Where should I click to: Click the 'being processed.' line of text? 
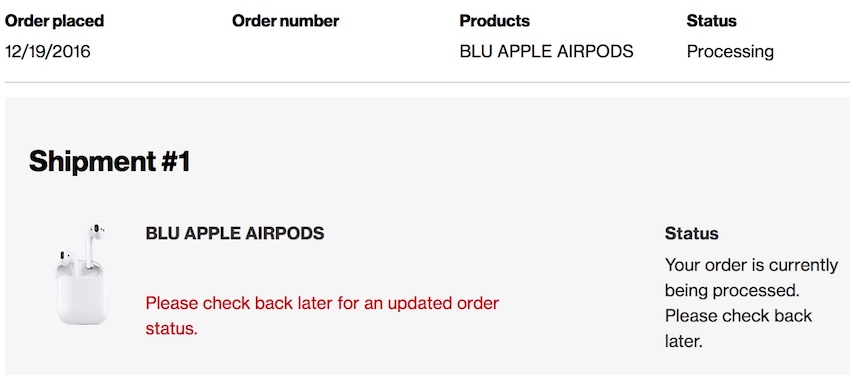pyautogui.click(x=732, y=291)
